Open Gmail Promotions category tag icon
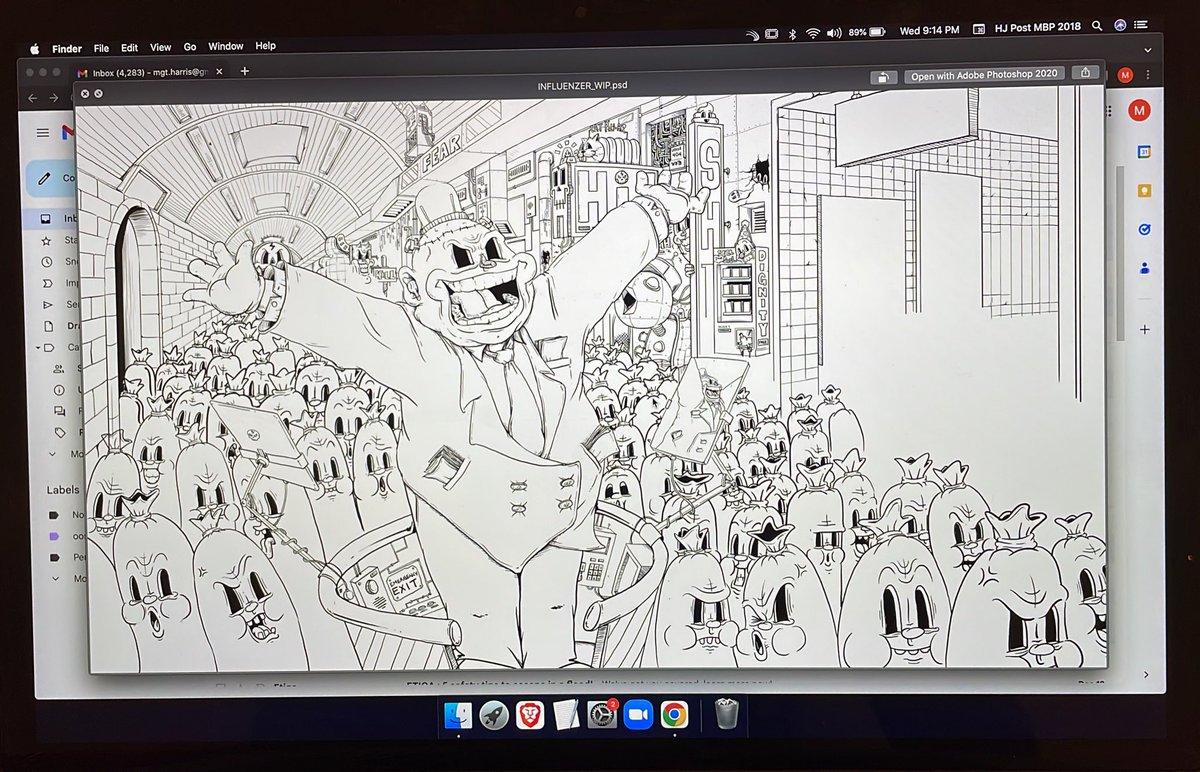Viewport: 1200px width, 772px height. 60,432
